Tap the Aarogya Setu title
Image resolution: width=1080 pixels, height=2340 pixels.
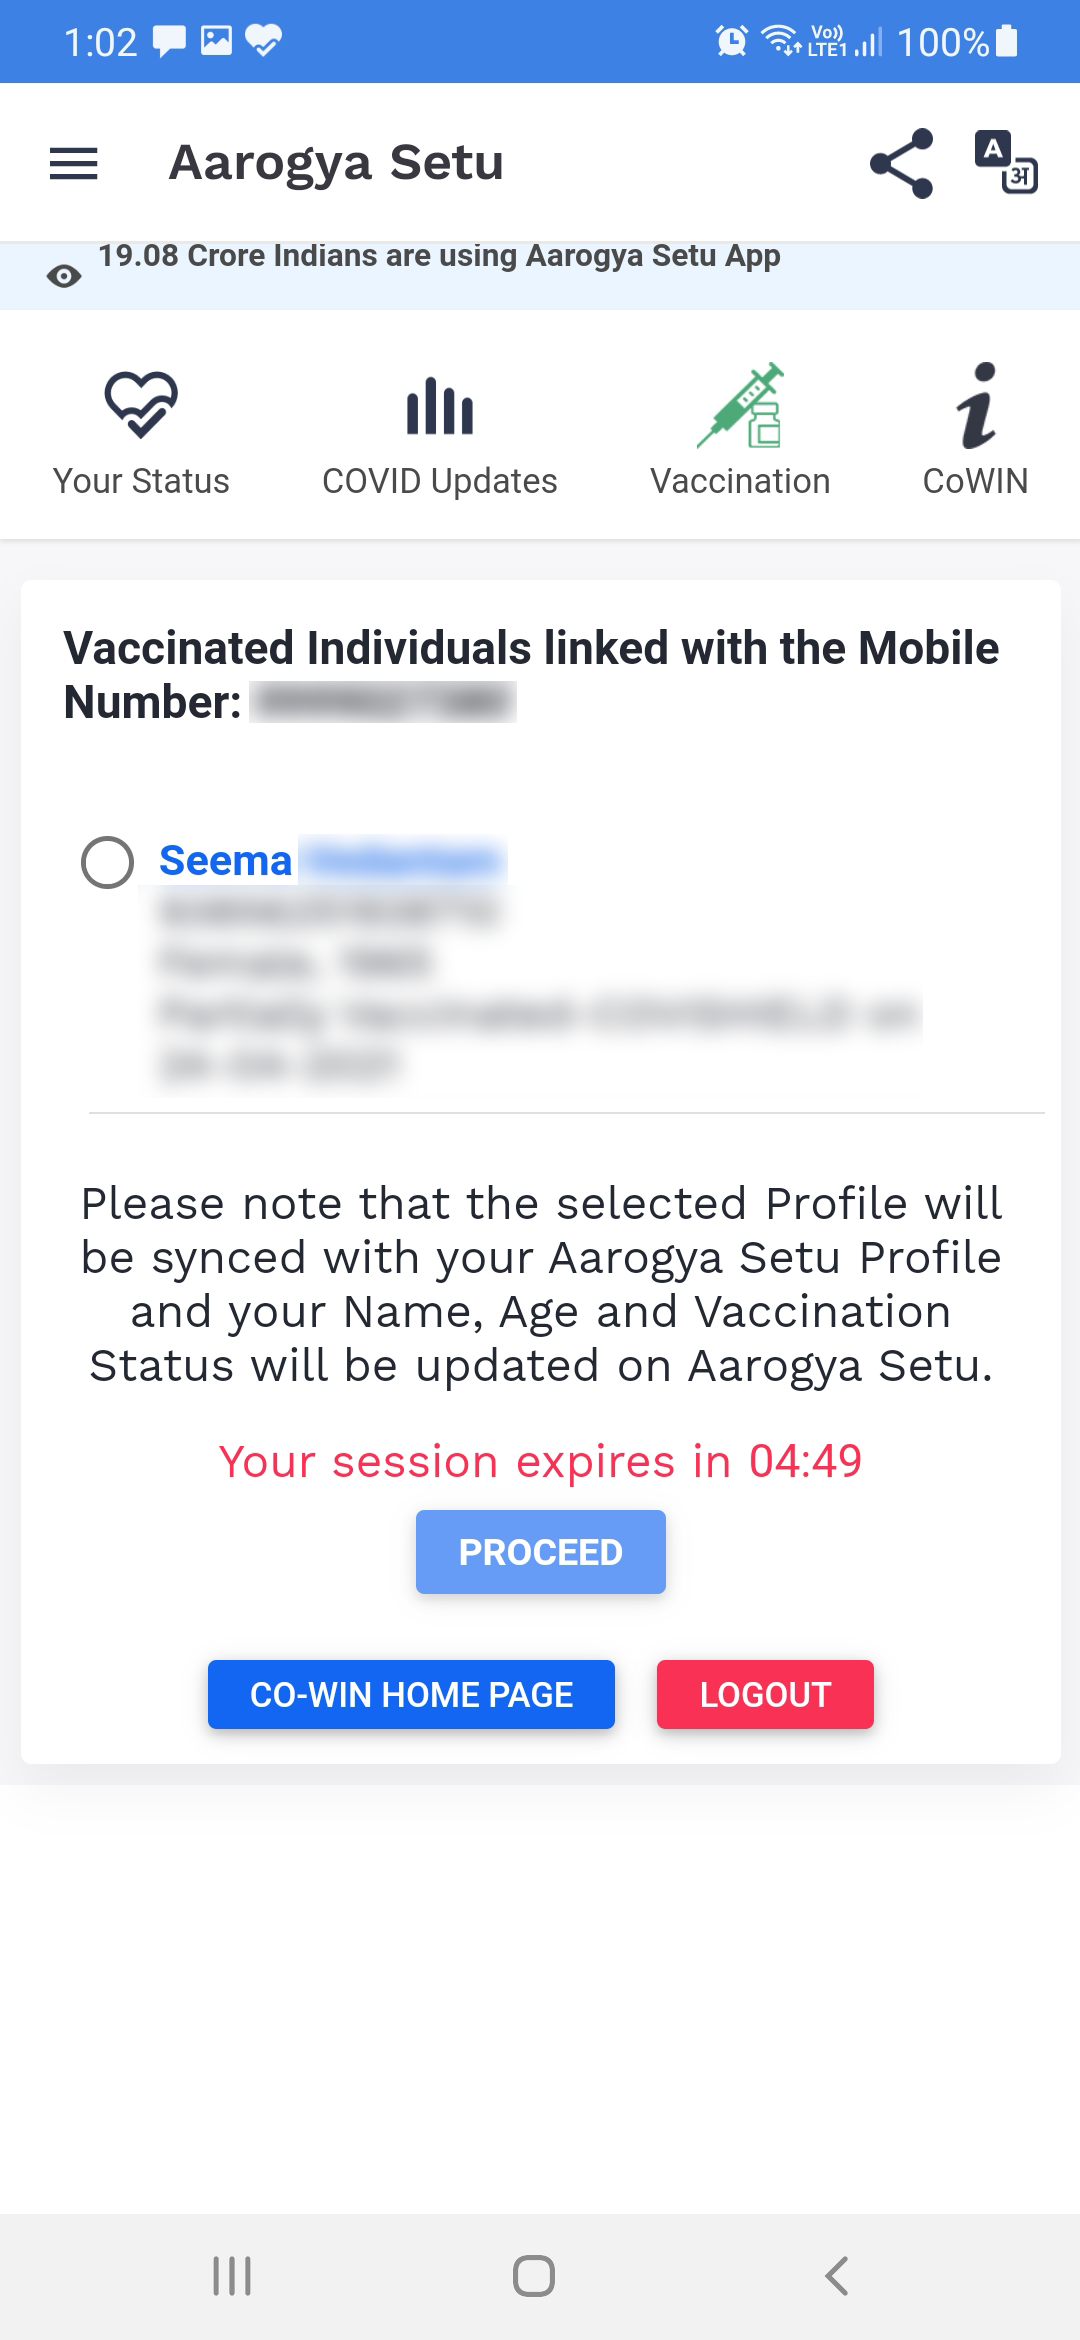point(336,163)
